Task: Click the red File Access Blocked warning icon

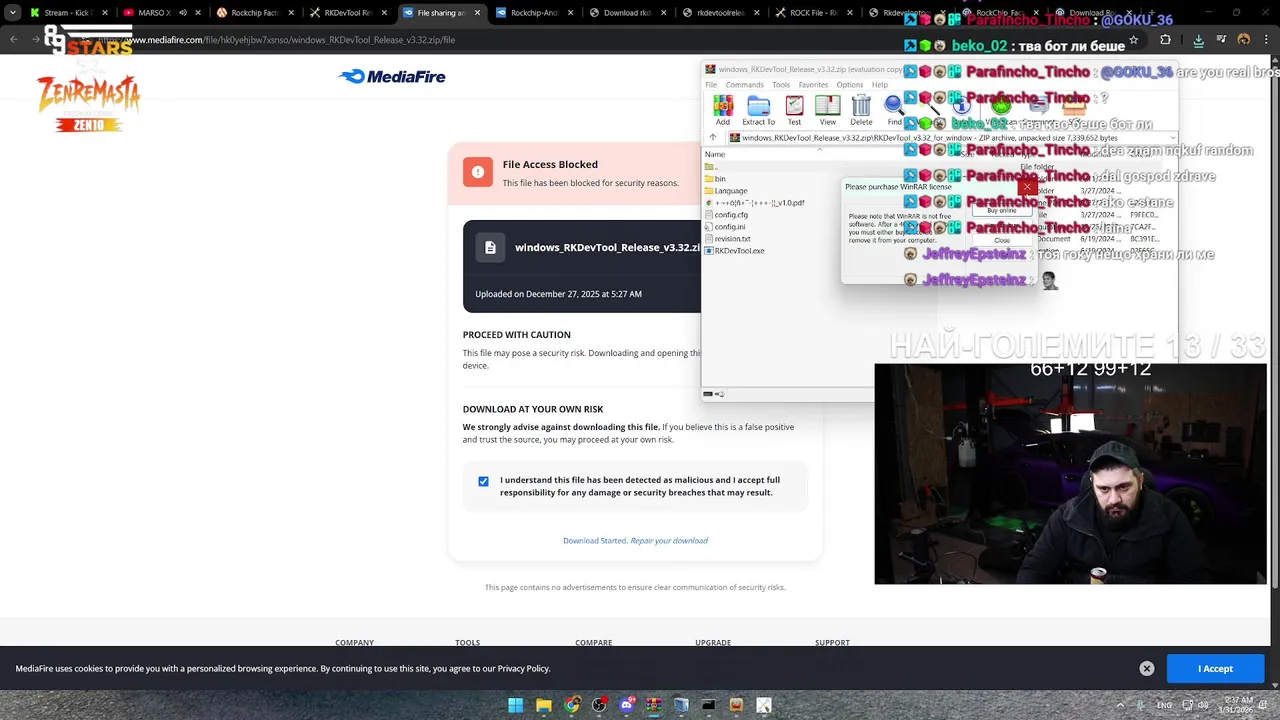Action: click(478, 172)
